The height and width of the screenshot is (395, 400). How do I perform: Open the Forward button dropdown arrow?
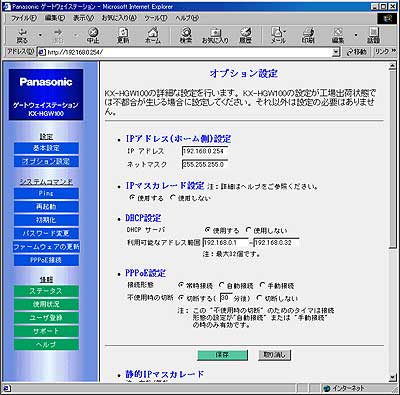click(76, 35)
